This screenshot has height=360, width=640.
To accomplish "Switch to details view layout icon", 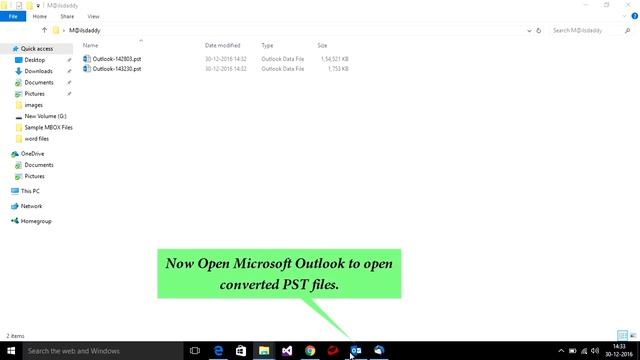I will (x=622, y=336).
